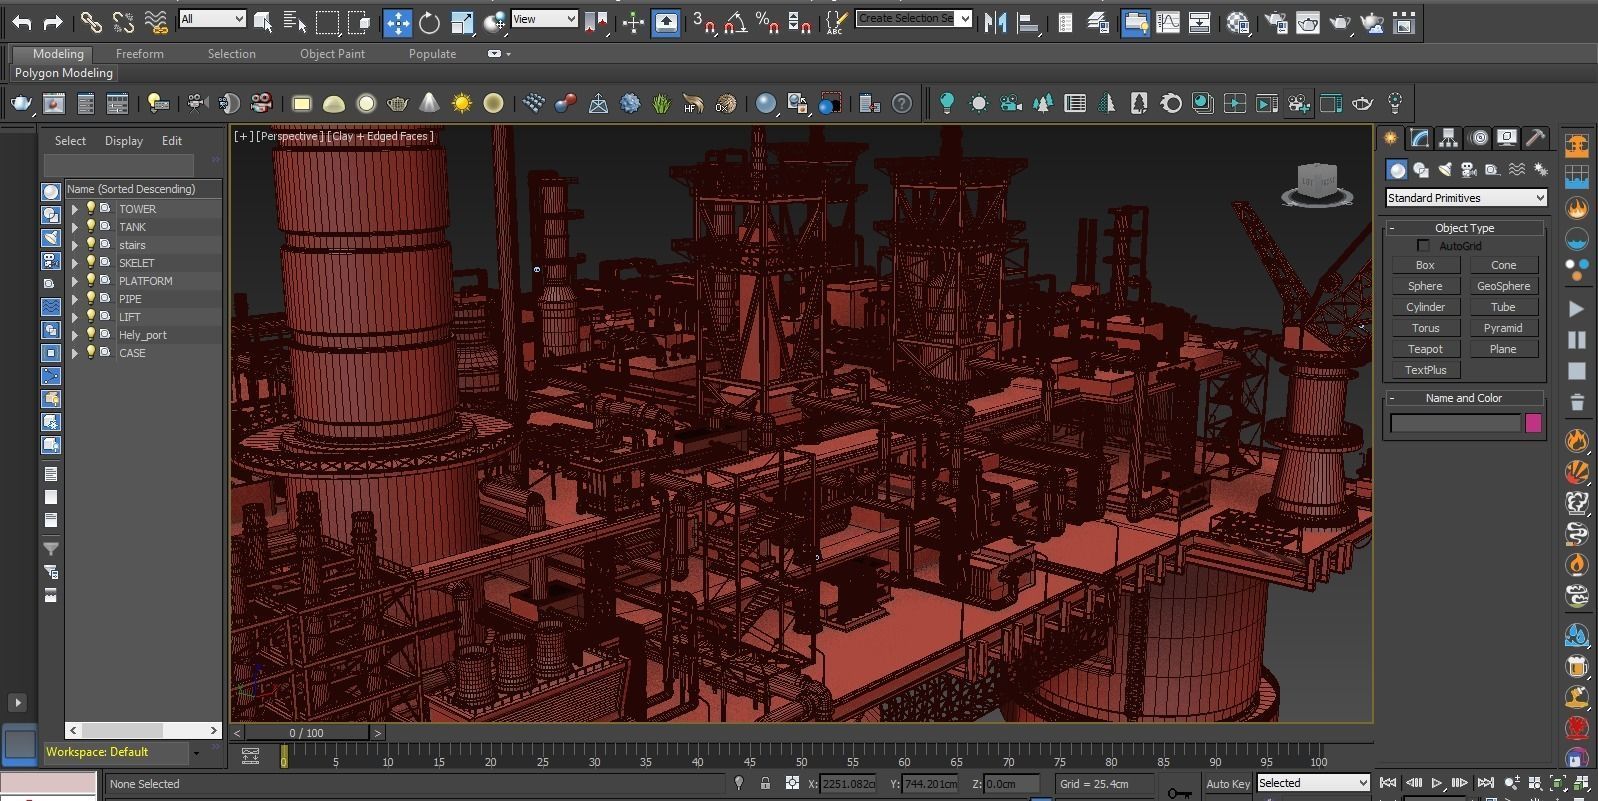Open the Utilities hammer panel tab
This screenshot has height=801, width=1598.
pyautogui.click(x=1535, y=138)
